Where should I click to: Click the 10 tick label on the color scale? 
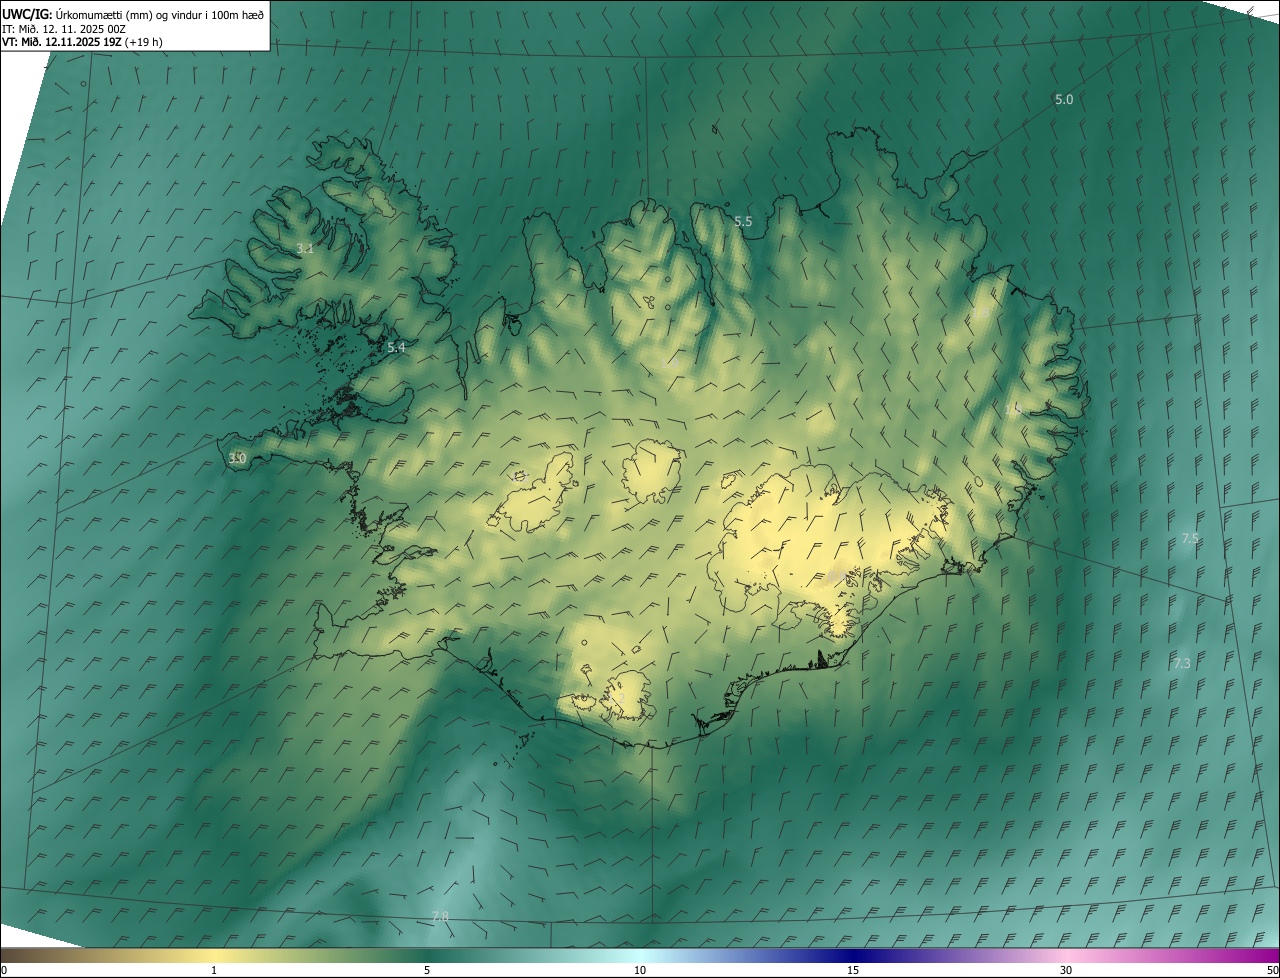point(640,970)
